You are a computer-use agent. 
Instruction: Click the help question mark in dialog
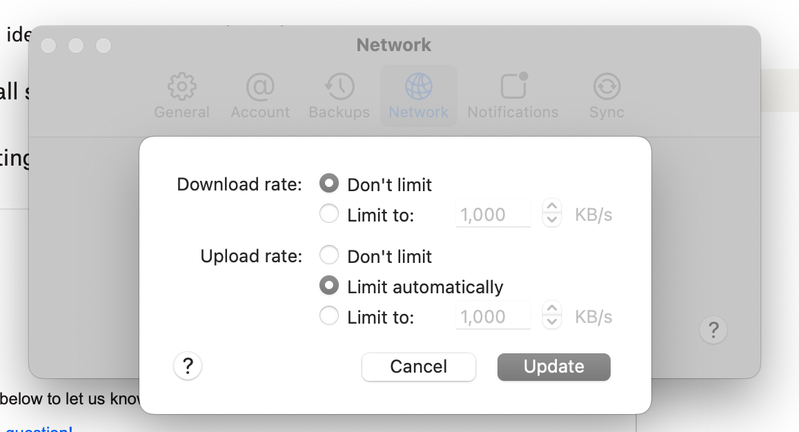click(187, 366)
